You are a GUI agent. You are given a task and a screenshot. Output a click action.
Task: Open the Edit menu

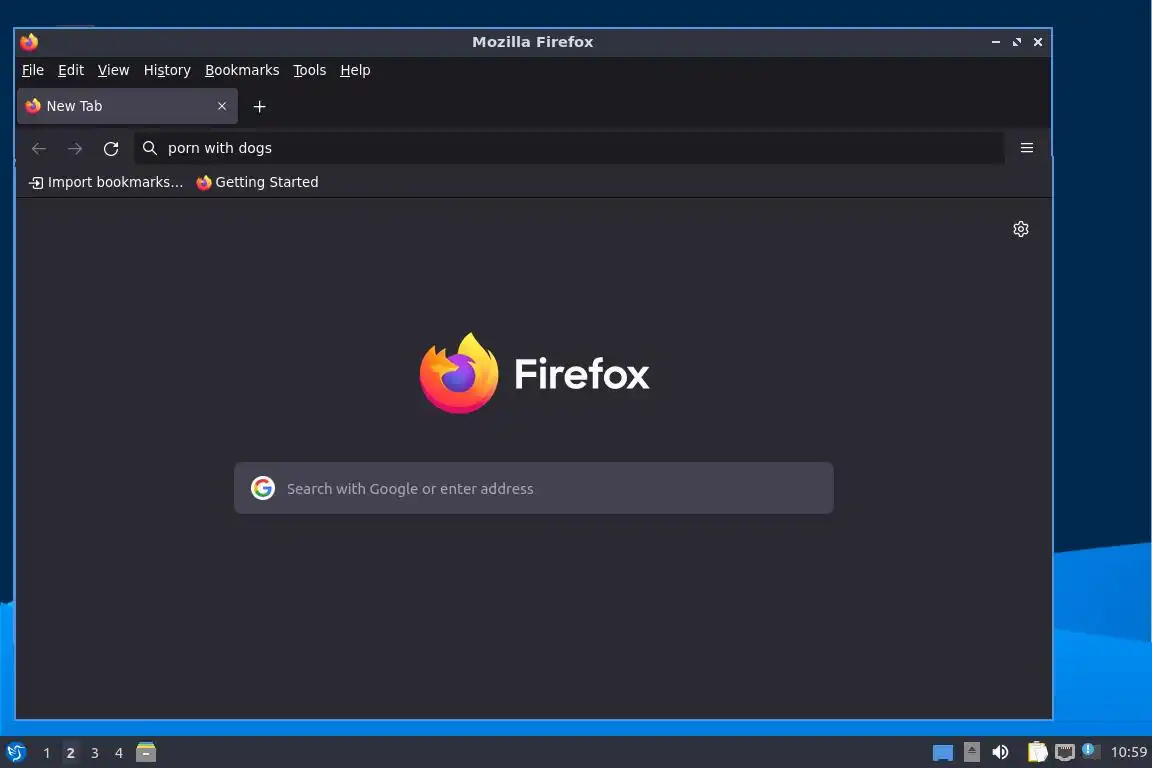coord(71,70)
